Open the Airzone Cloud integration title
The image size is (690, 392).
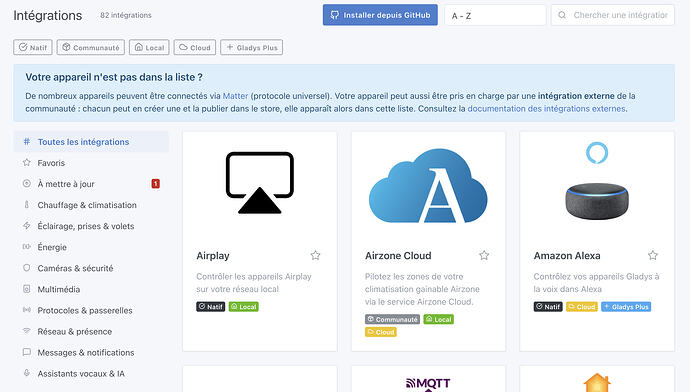click(398, 256)
